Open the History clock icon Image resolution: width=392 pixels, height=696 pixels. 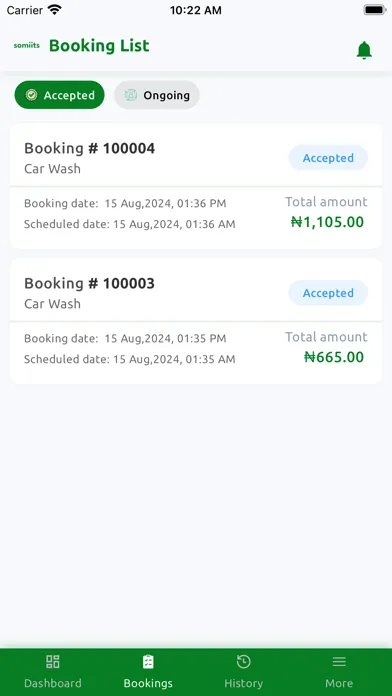pos(243,662)
